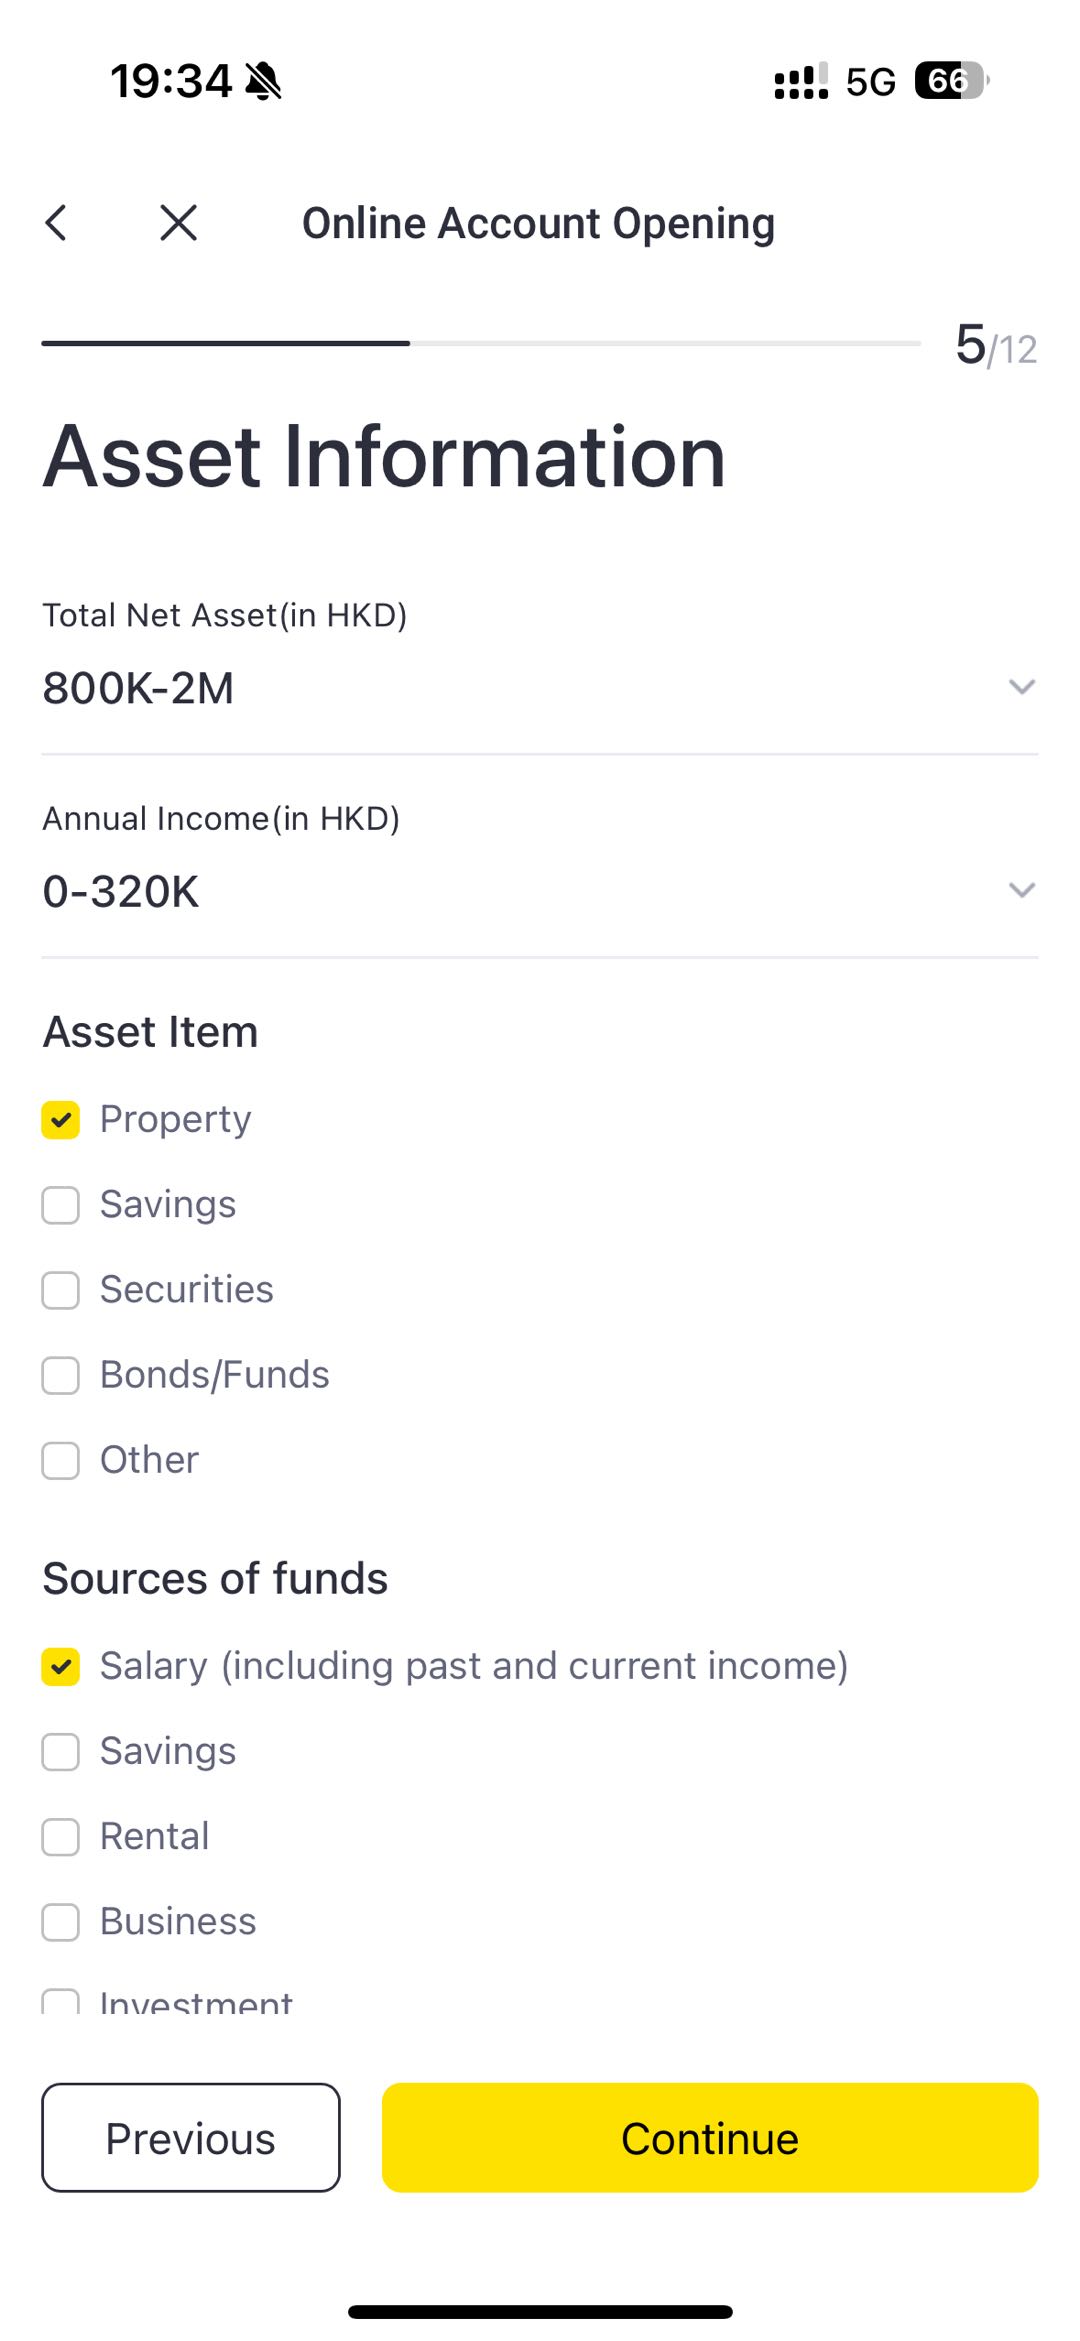
Task: Select the Other asset checkbox
Action: click(x=61, y=1460)
